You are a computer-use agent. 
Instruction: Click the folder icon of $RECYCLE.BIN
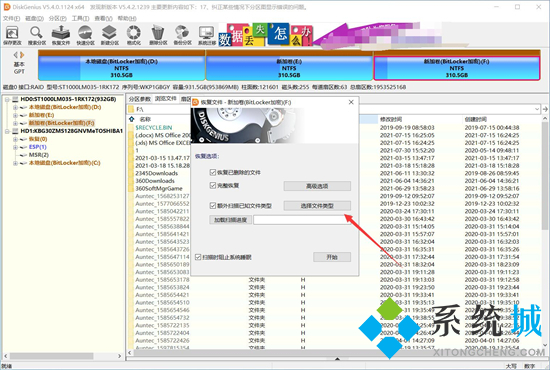pyautogui.click(x=131, y=128)
